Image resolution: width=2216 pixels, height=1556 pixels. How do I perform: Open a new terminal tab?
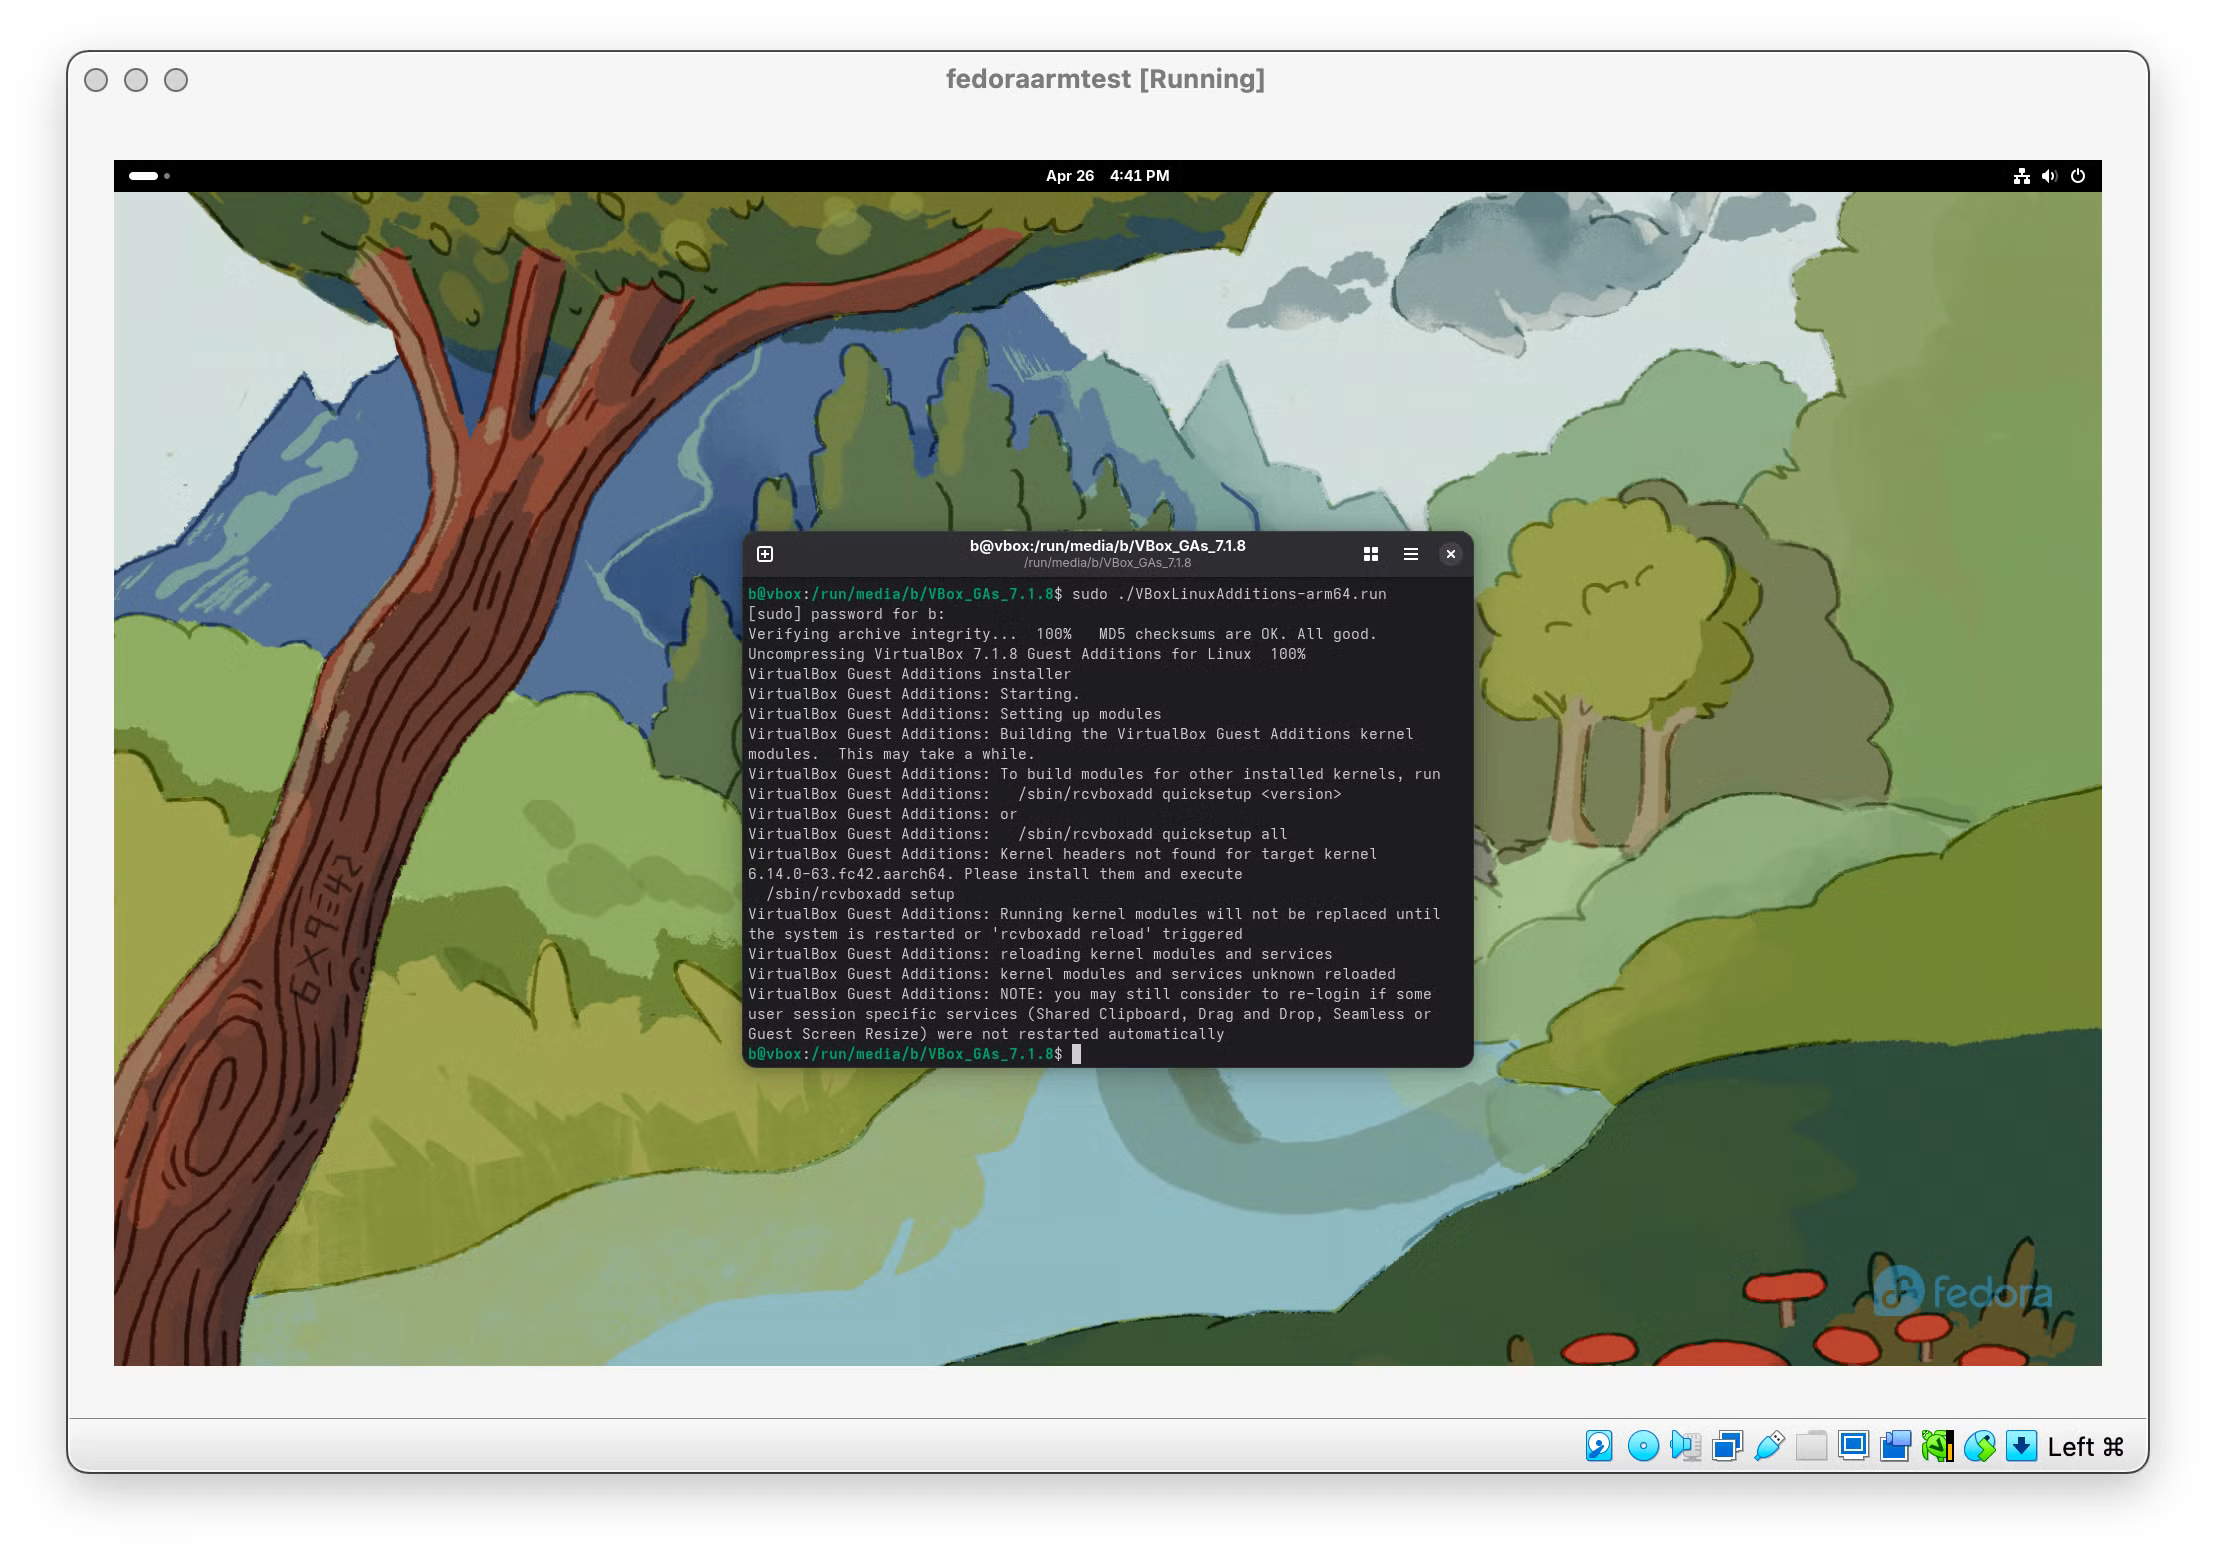(766, 553)
